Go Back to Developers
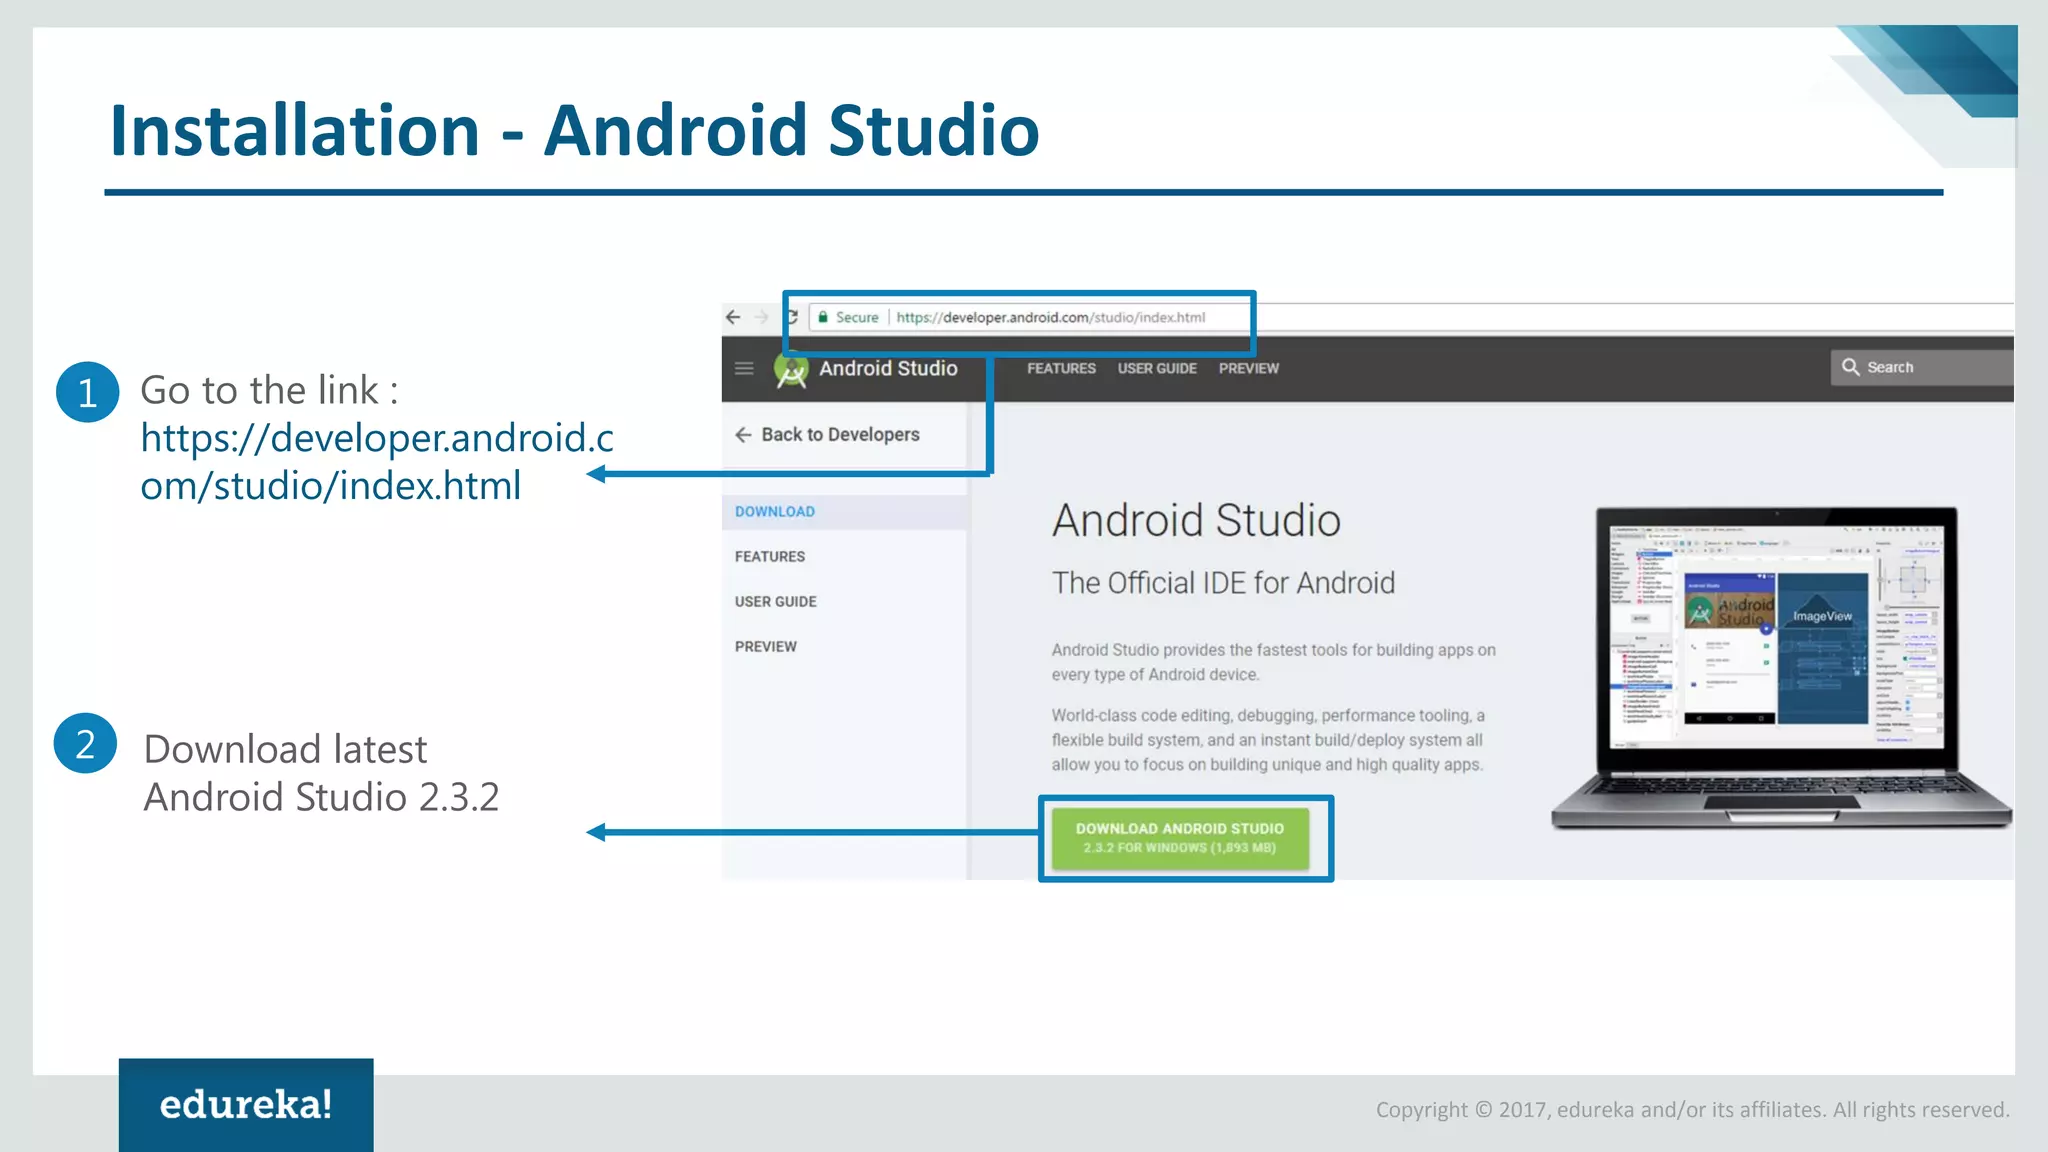This screenshot has width=2048, height=1152. (x=827, y=434)
